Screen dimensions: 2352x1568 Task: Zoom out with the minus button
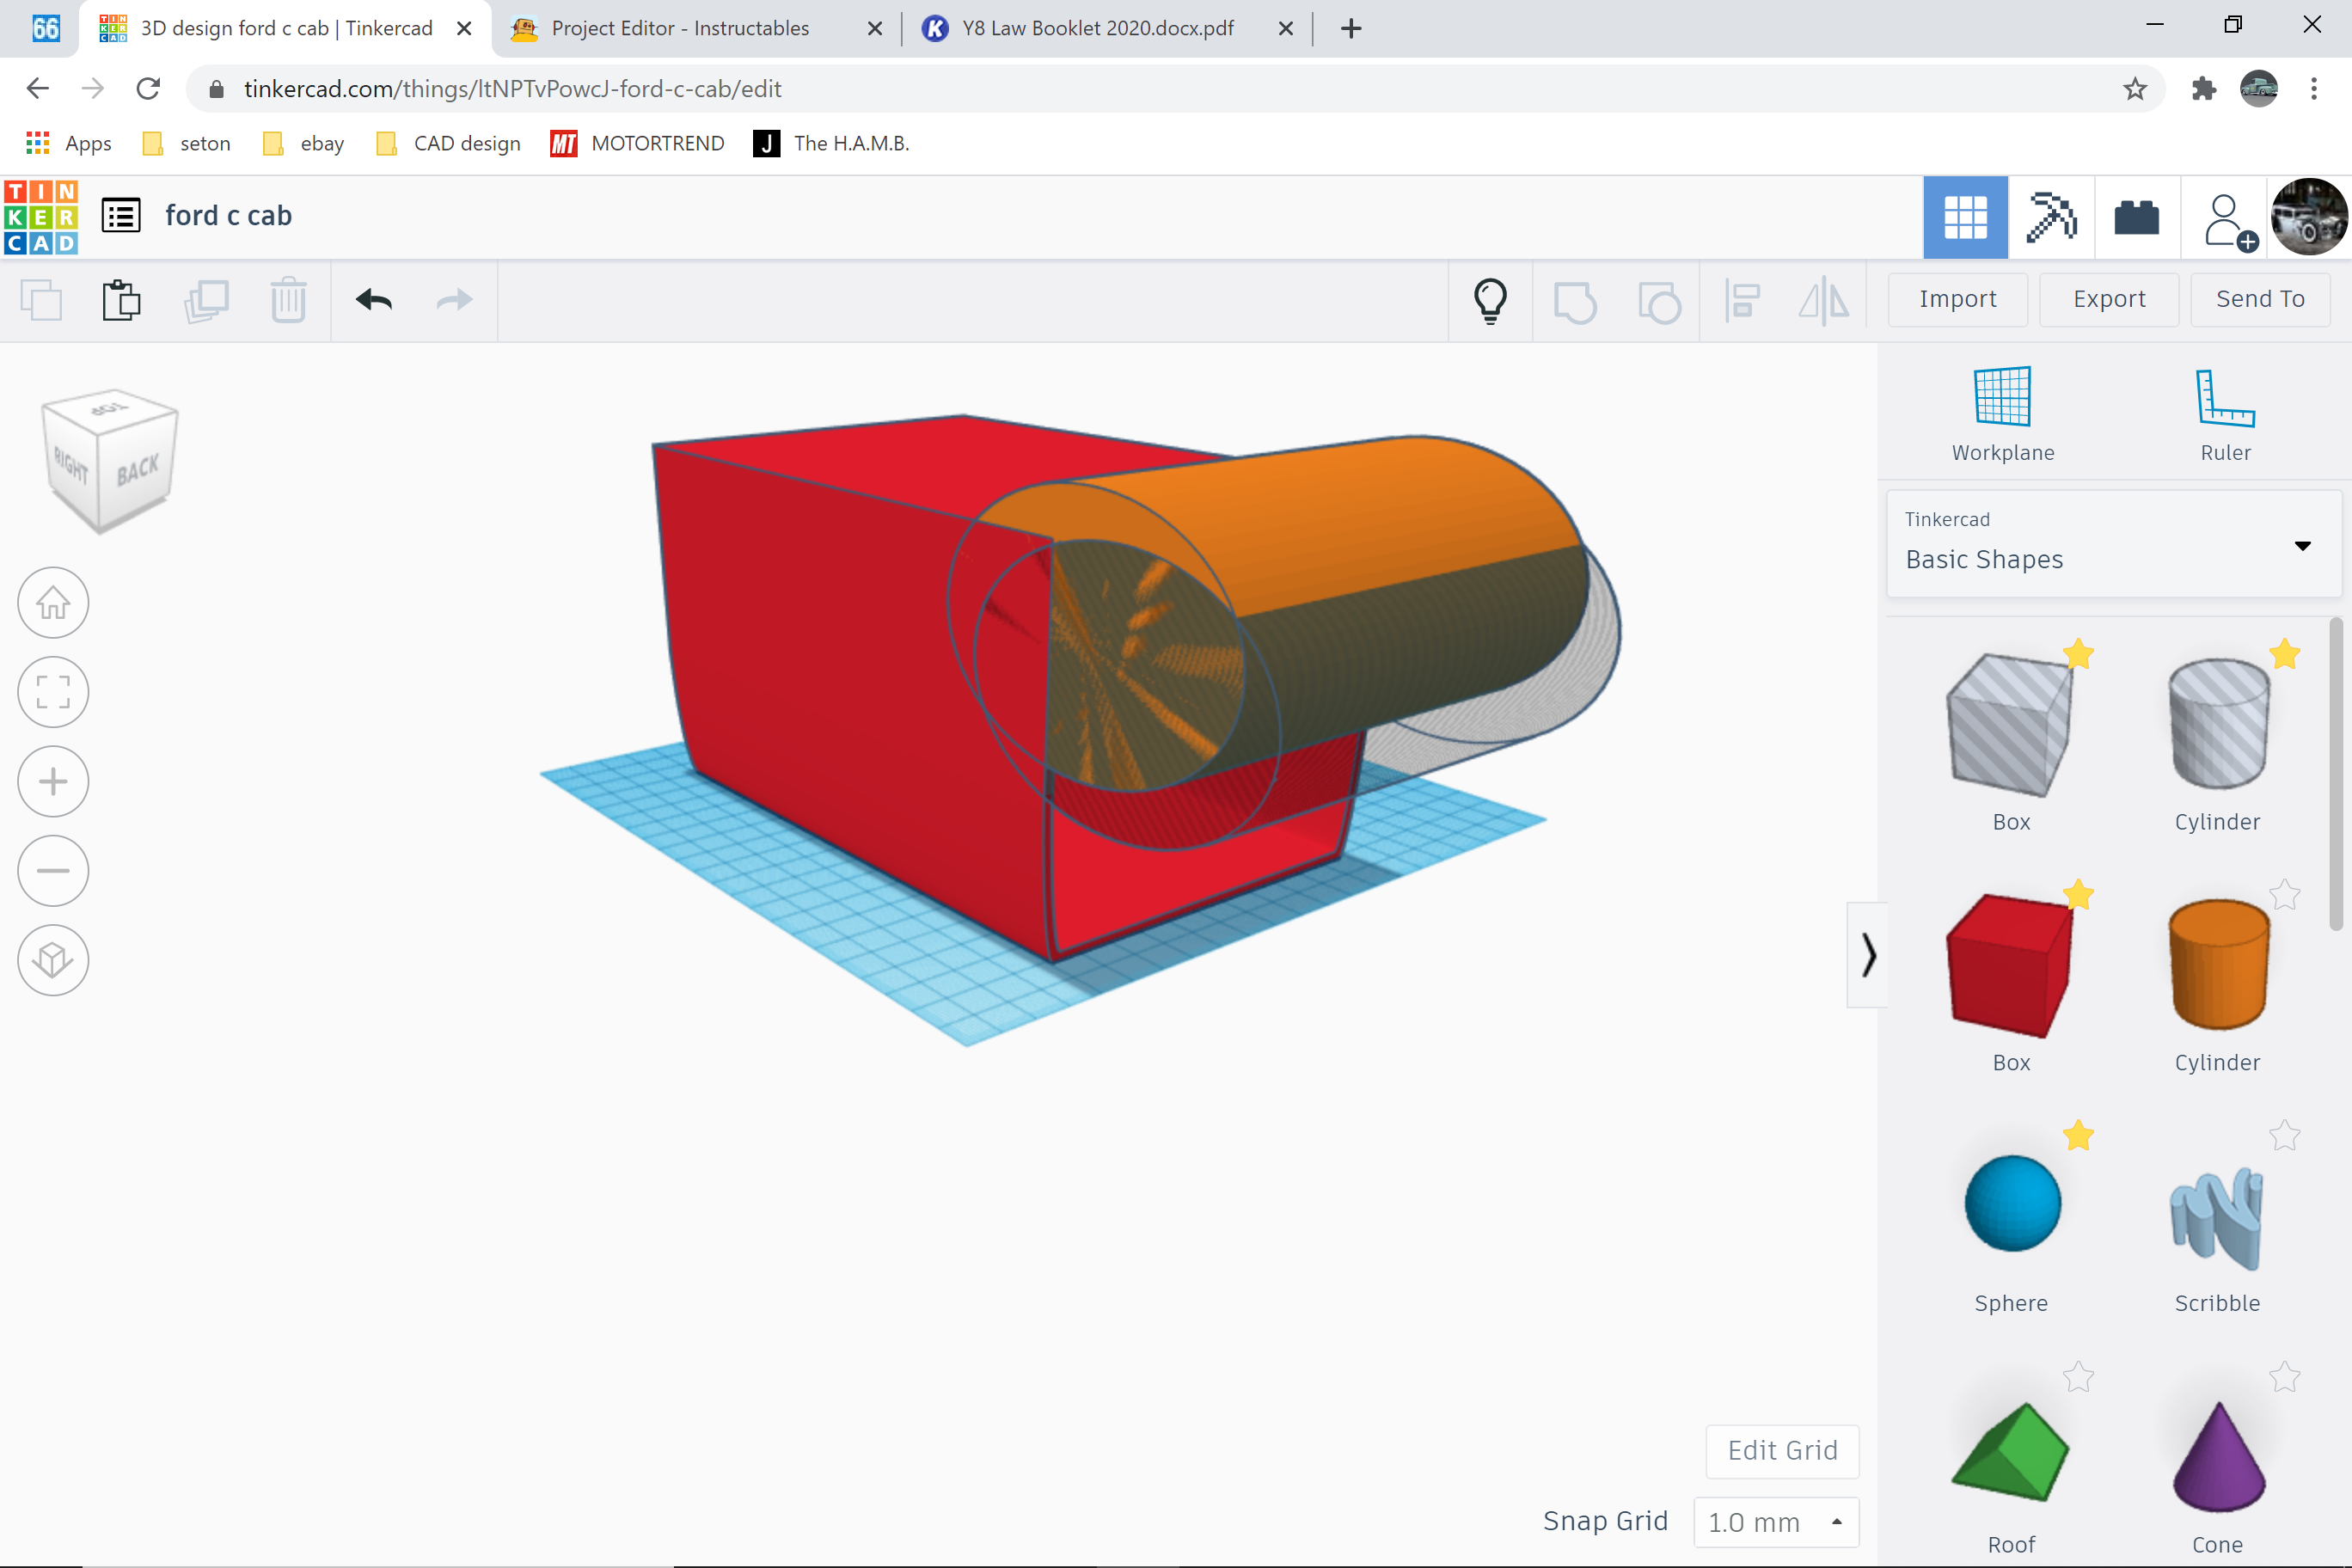pos(53,870)
